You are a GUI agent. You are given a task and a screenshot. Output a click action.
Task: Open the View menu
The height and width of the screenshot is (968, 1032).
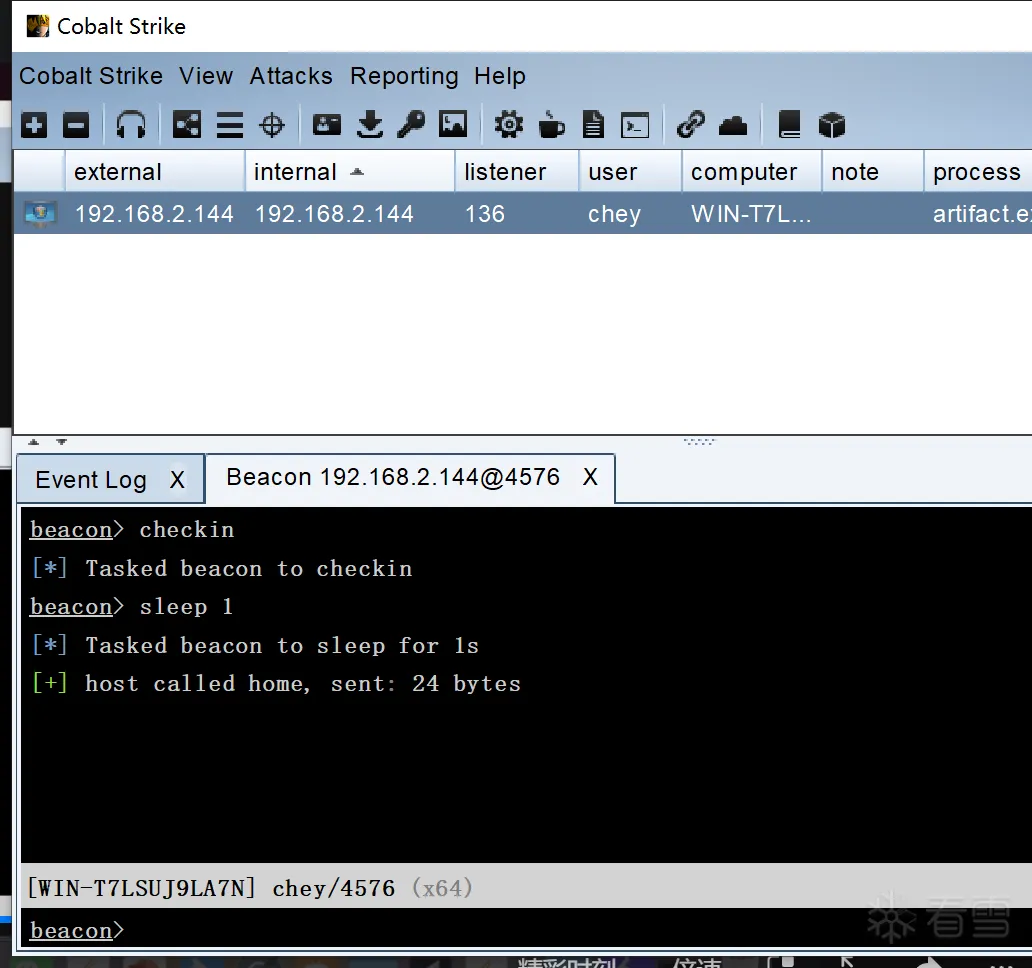tap(206, 76)
